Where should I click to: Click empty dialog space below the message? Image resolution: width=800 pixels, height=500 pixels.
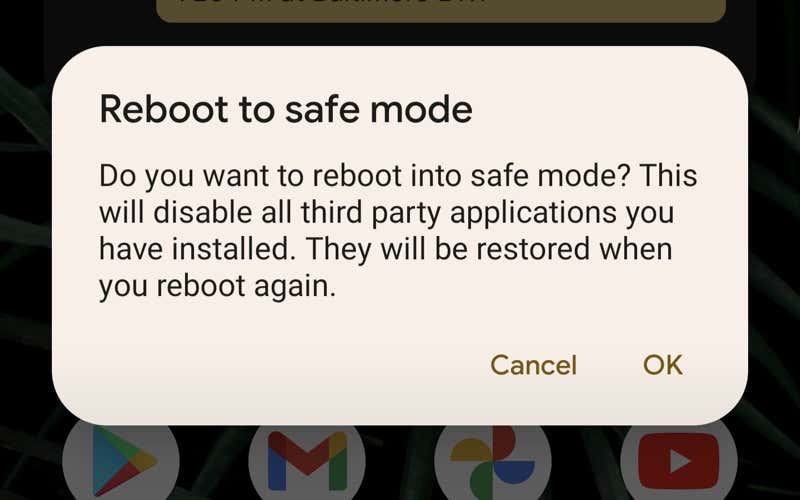(398, 324)
